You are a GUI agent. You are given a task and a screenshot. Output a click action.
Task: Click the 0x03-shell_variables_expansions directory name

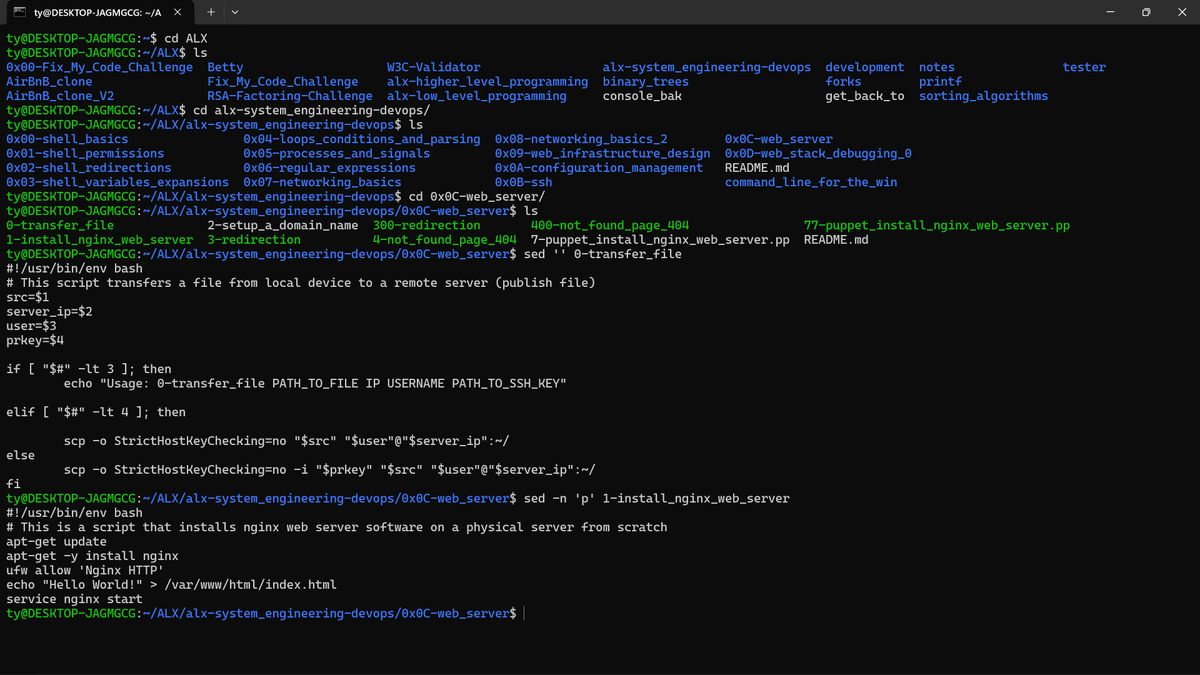117,182
